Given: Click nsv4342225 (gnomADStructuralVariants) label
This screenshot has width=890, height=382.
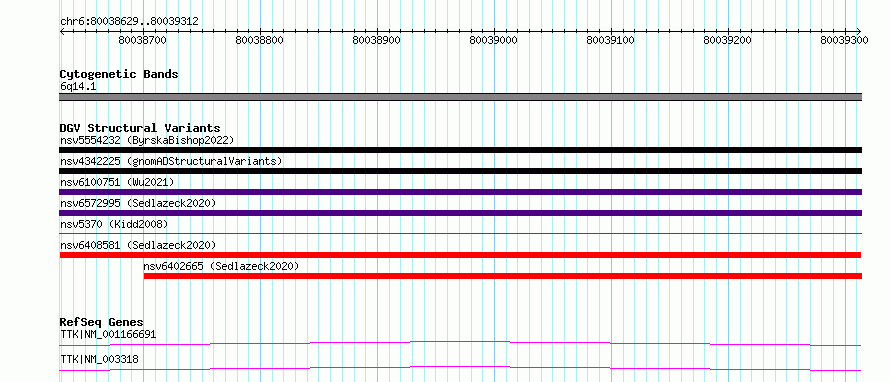Looking at the screenshot, I should coord(171,161).
